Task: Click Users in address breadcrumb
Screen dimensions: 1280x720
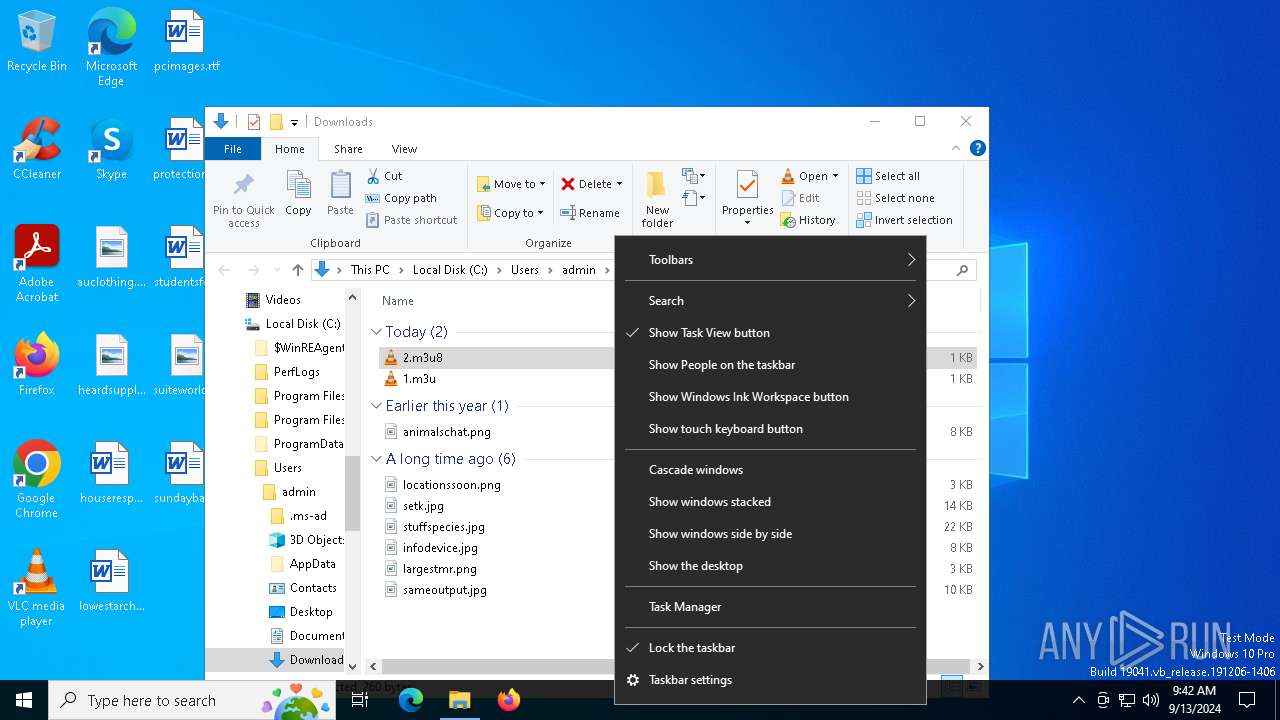Action: click(x=525, y=270)
